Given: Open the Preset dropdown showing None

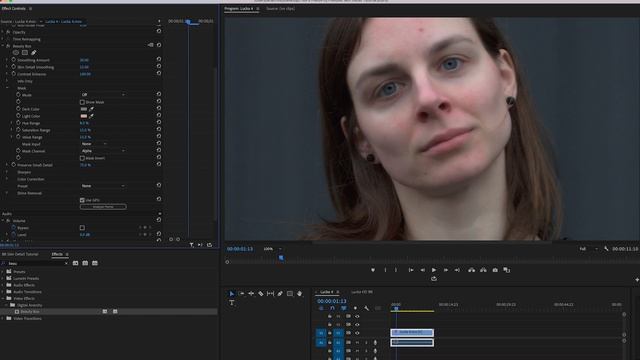Looking at the screenshot, I should point(103,186).
